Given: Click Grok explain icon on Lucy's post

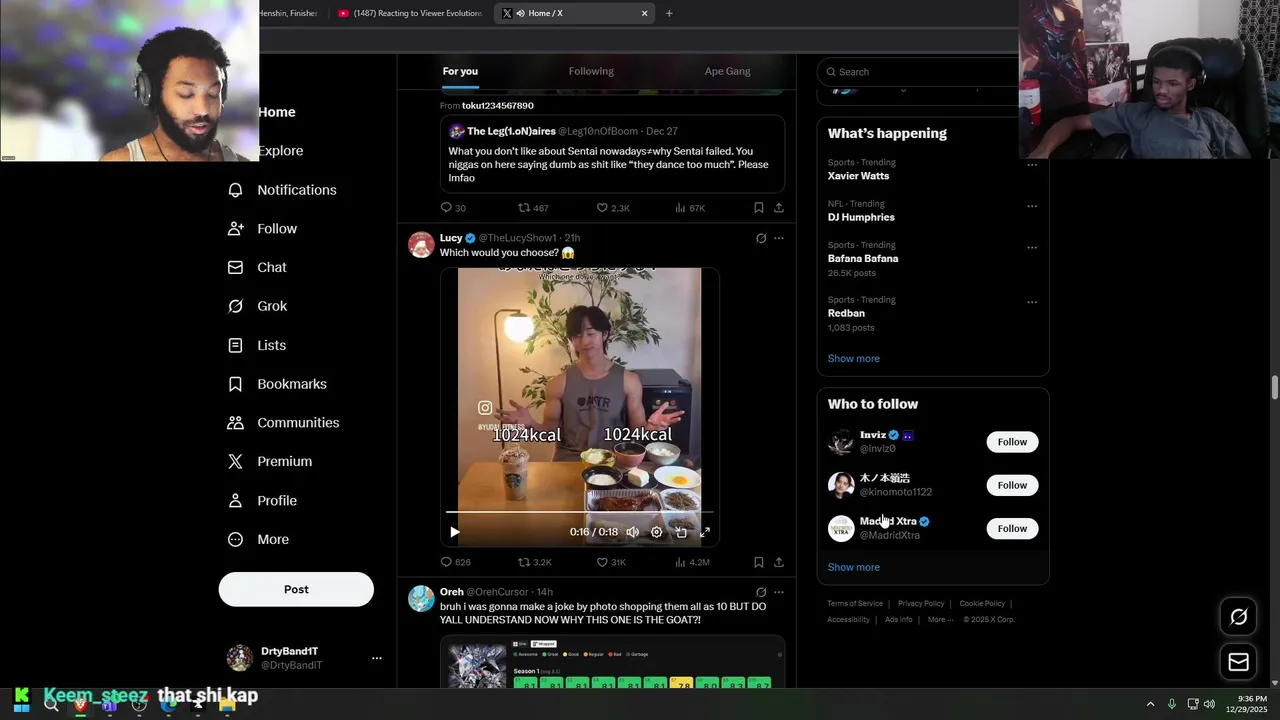Looking at the screenshot, I should click(761, 238).
